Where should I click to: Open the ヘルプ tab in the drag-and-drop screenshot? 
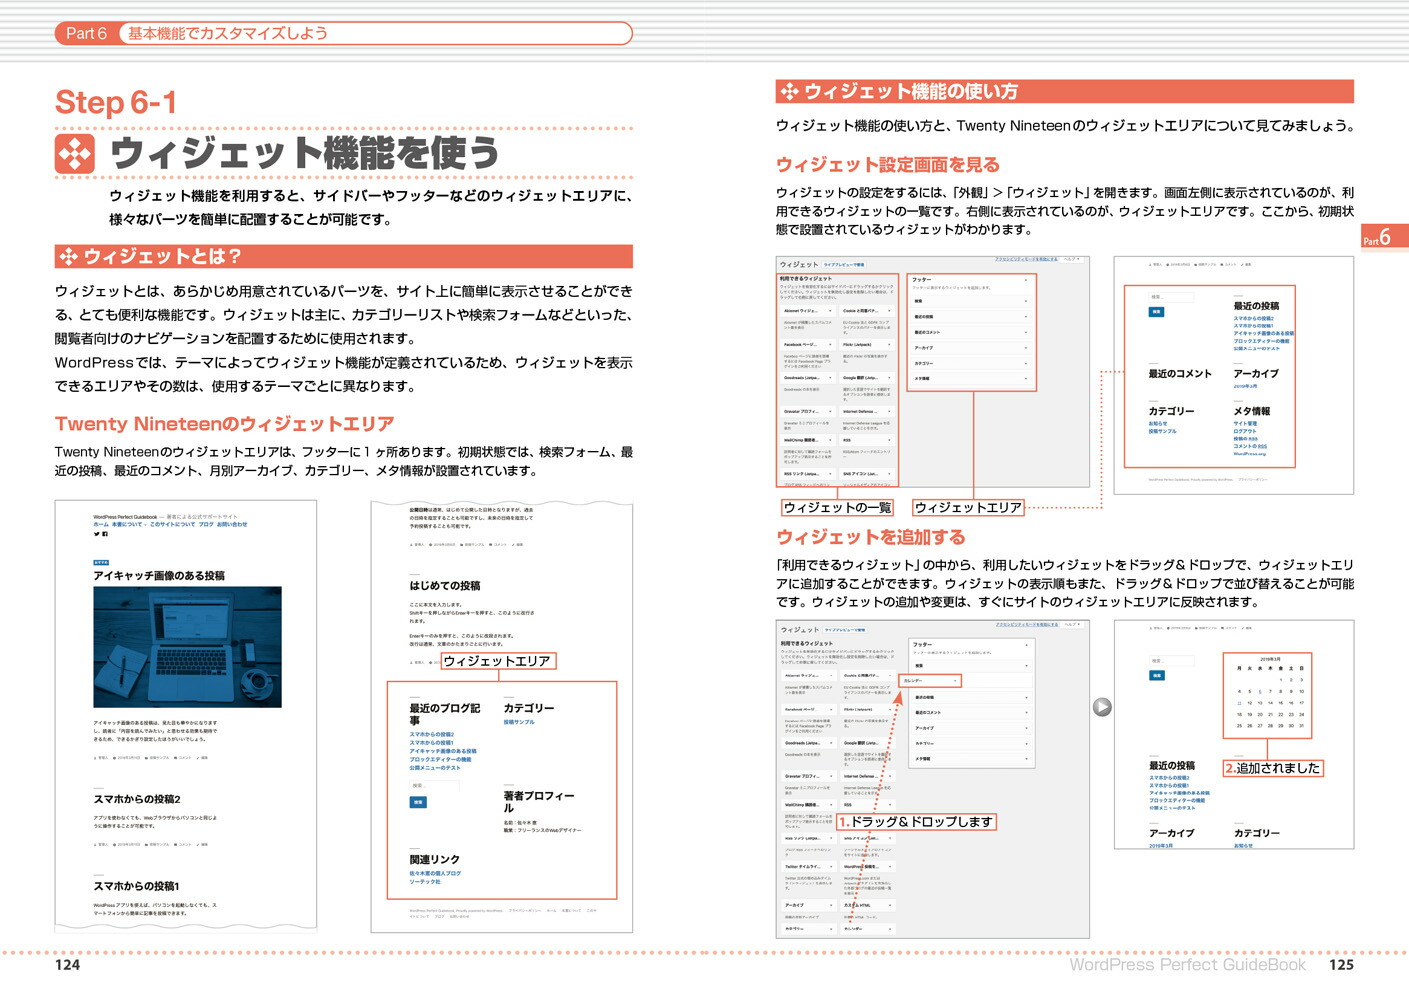coord(1071,625)
